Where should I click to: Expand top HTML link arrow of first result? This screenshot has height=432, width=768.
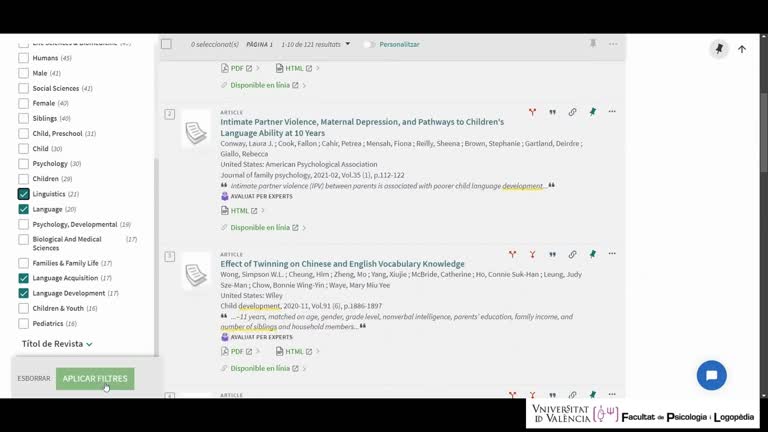pos(317,68)
